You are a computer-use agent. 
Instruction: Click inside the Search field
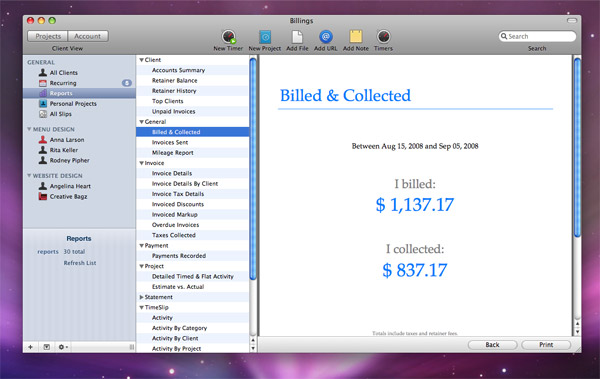point(537,36)
